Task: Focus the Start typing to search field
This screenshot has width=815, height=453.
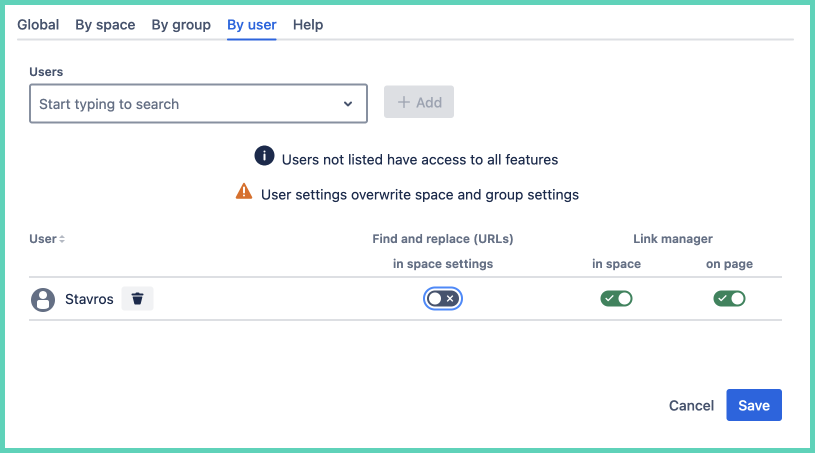Action: tap(185, 104)
